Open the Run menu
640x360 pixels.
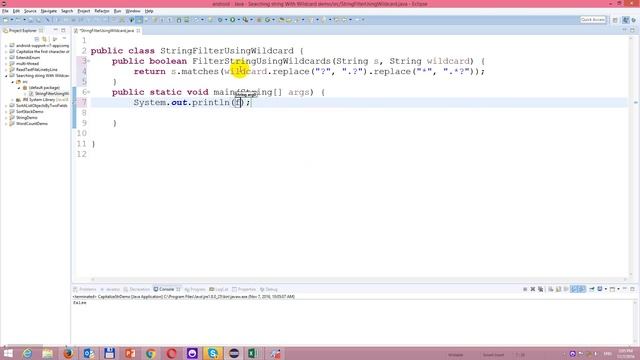pyautogui.click(x=117, y=11)
